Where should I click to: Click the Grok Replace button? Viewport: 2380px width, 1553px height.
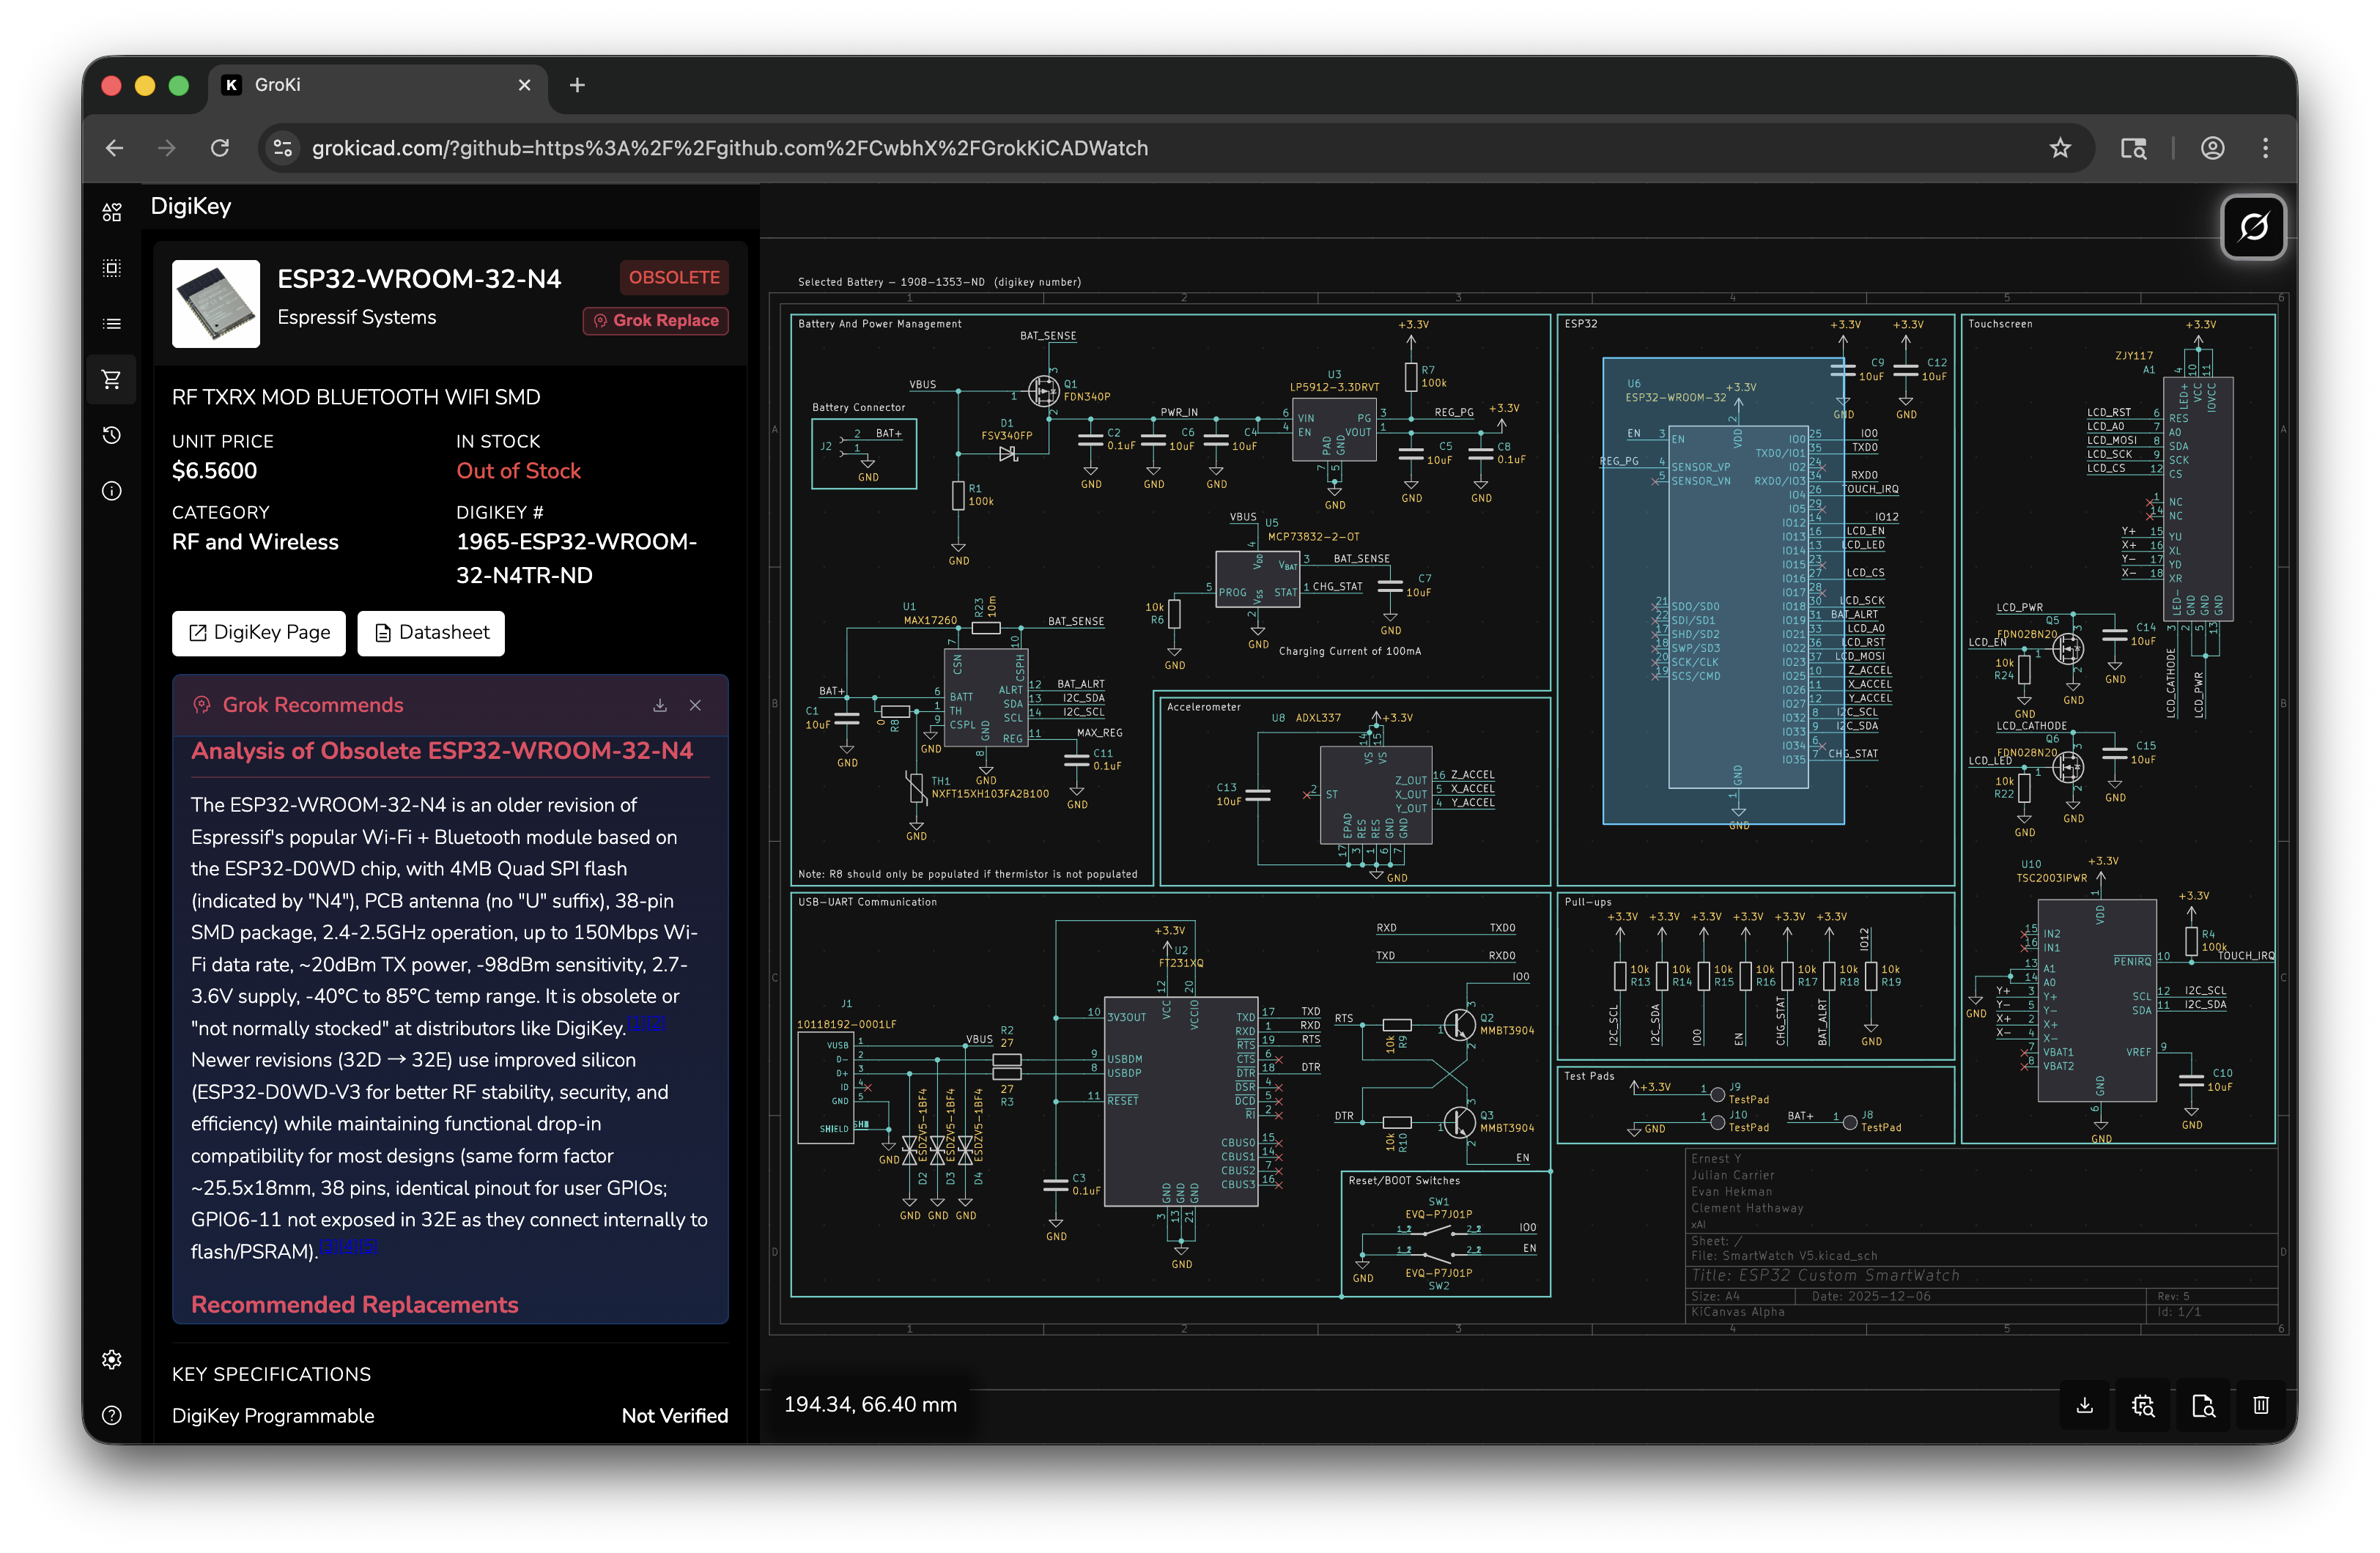coord(656,320)
